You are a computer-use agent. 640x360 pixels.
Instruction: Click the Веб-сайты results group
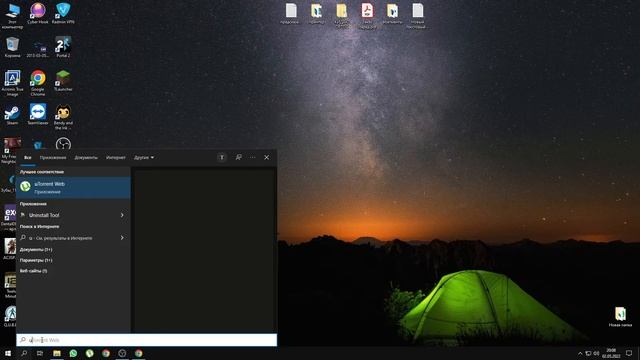[33, 271]
